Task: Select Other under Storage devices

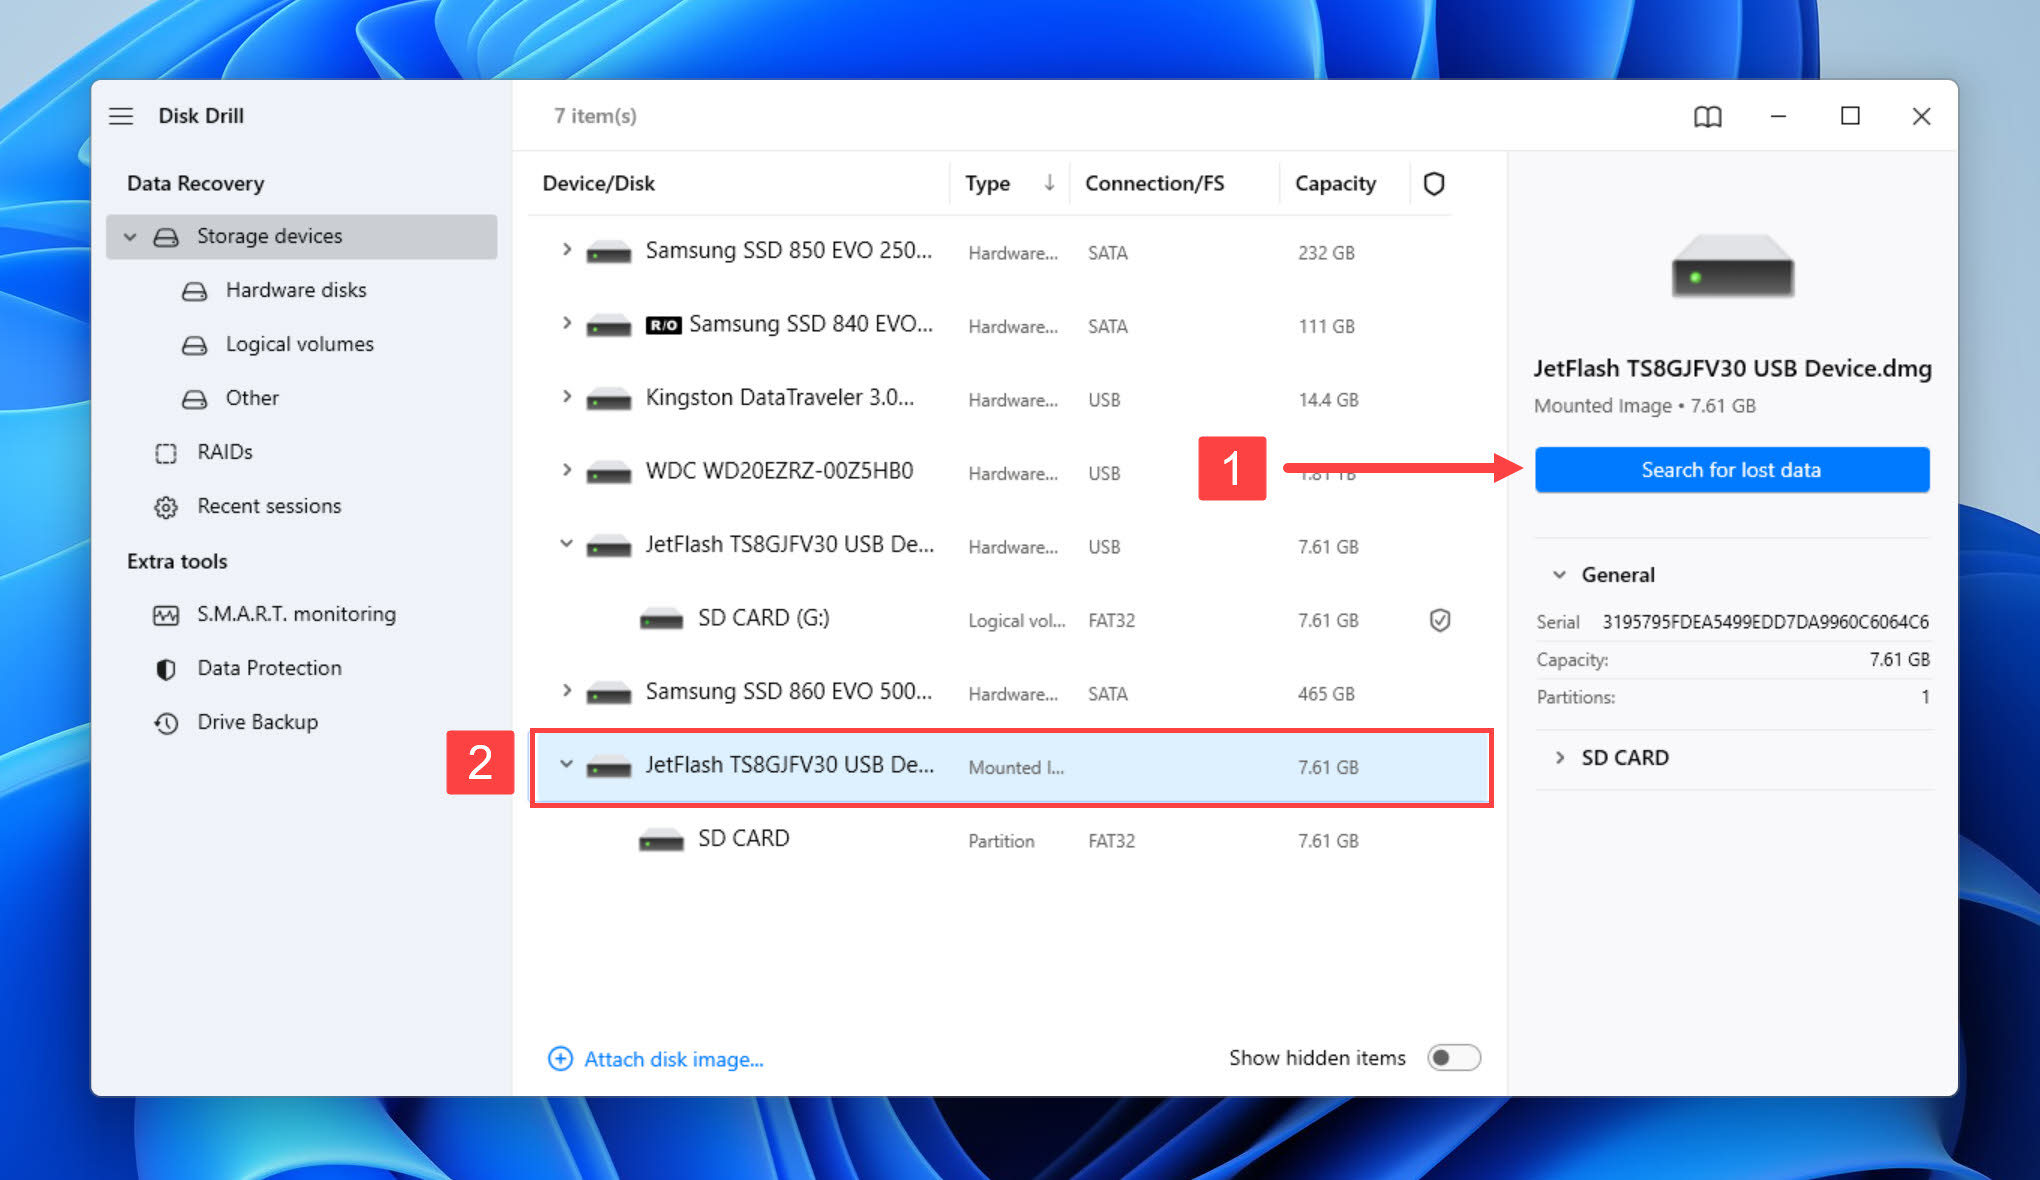Action: click(x=252, y=398)
